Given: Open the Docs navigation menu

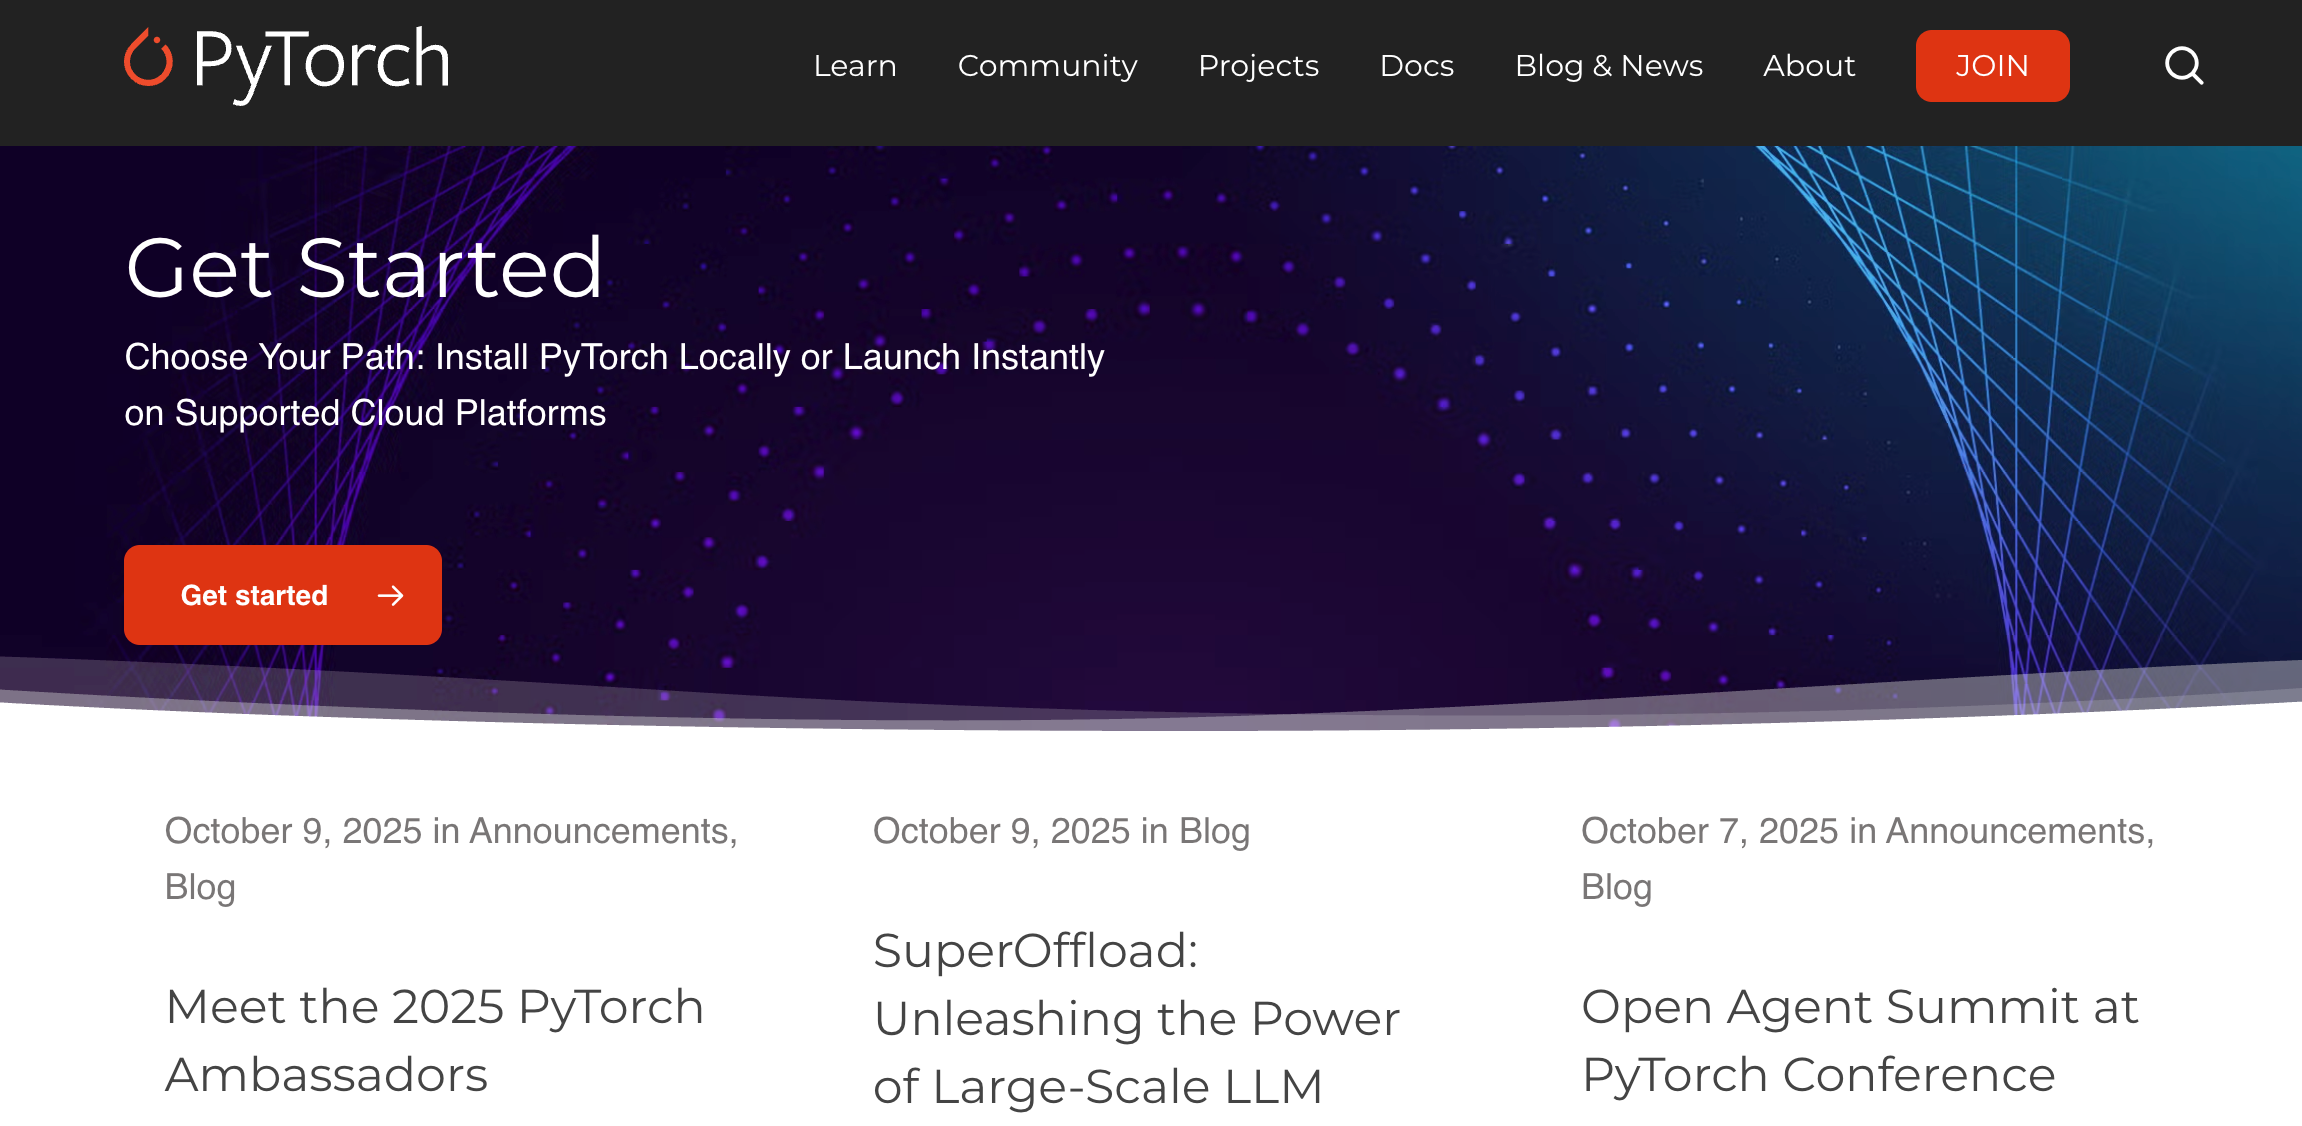Looking at the screenshot, I should 1416,66.
